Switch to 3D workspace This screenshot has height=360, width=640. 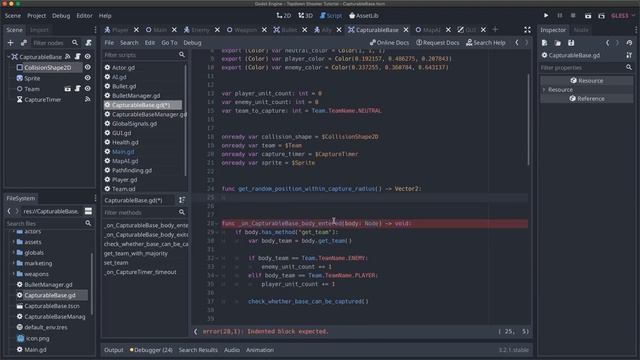coord(305,16)
